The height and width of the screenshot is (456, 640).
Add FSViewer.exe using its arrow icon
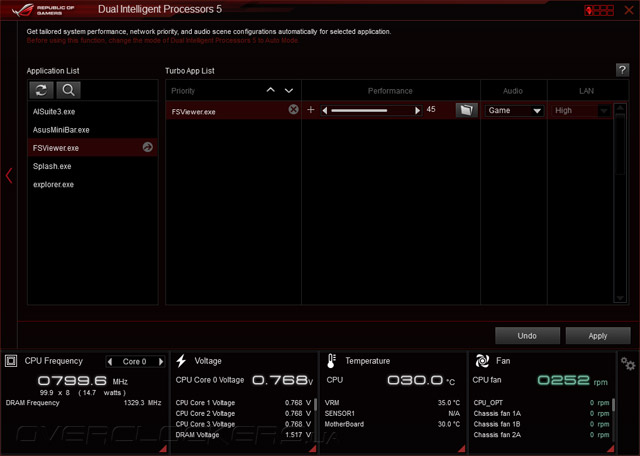[x=148, y=147]
